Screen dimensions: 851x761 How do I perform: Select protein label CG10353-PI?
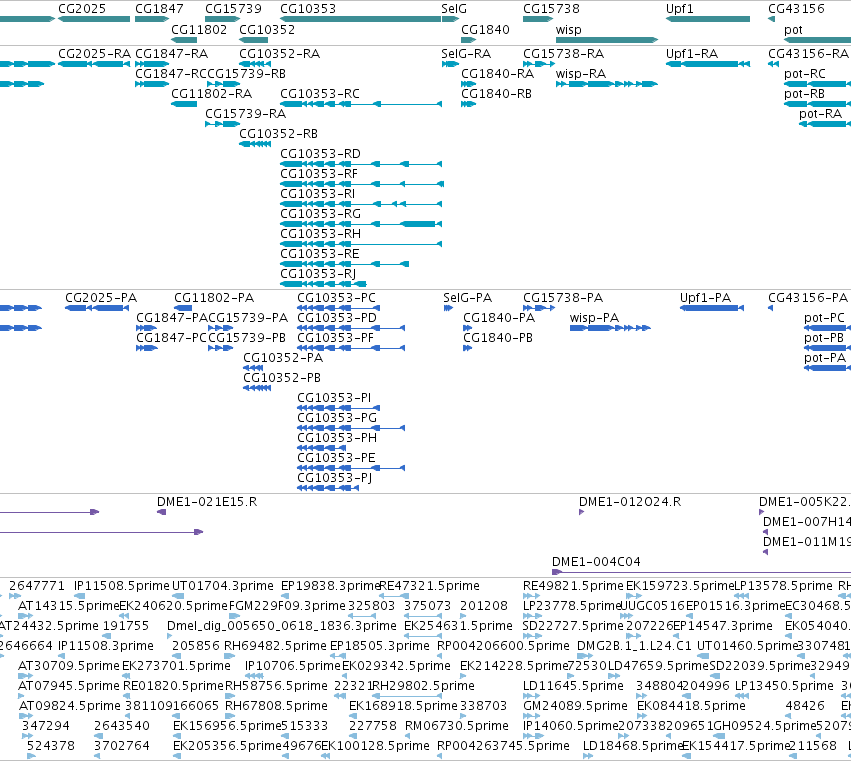334,398
